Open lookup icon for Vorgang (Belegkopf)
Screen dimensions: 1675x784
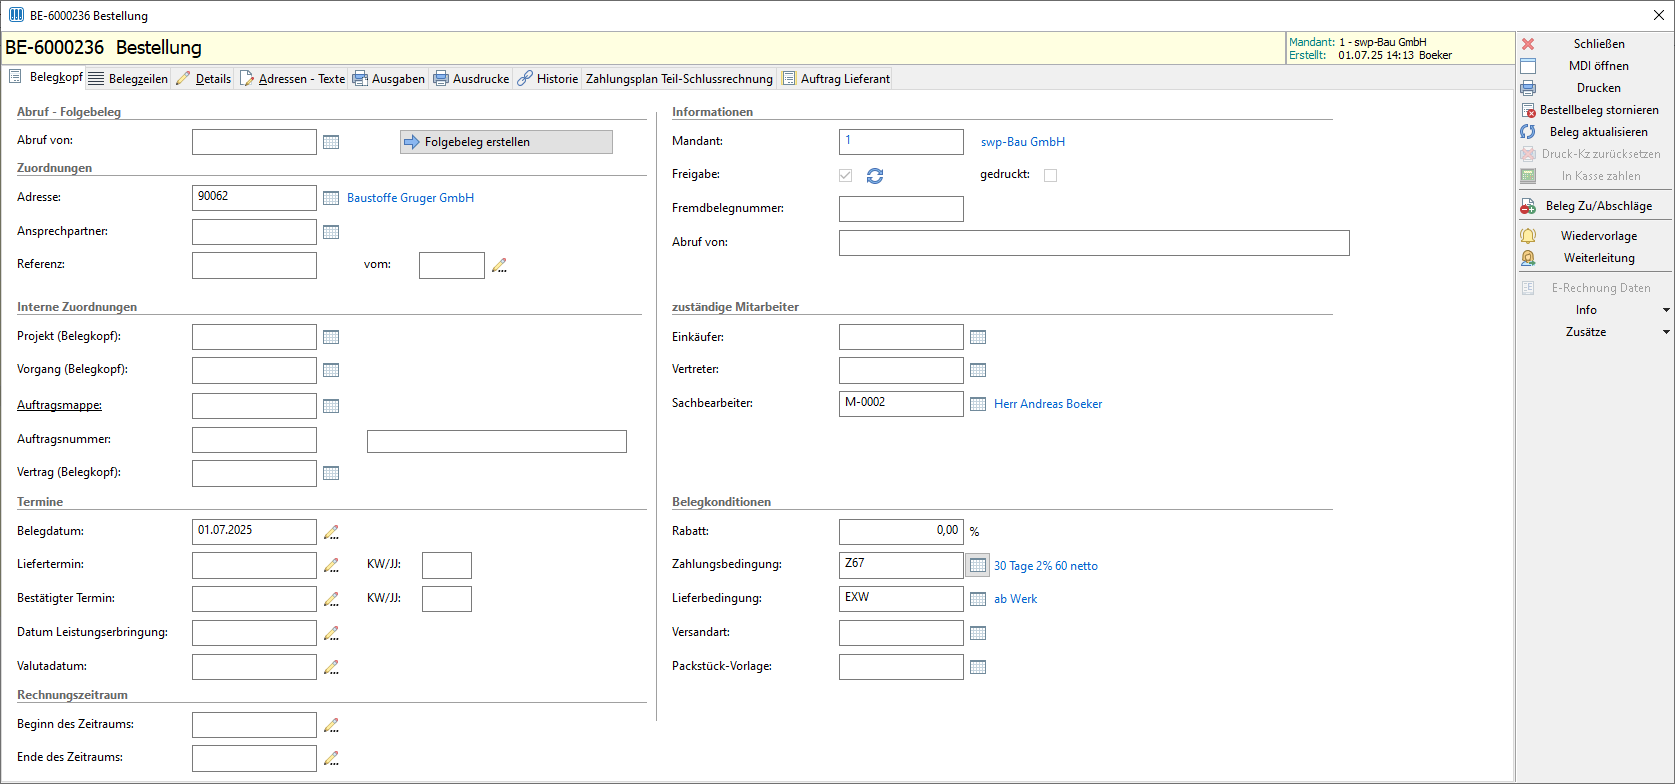point(331,370)
